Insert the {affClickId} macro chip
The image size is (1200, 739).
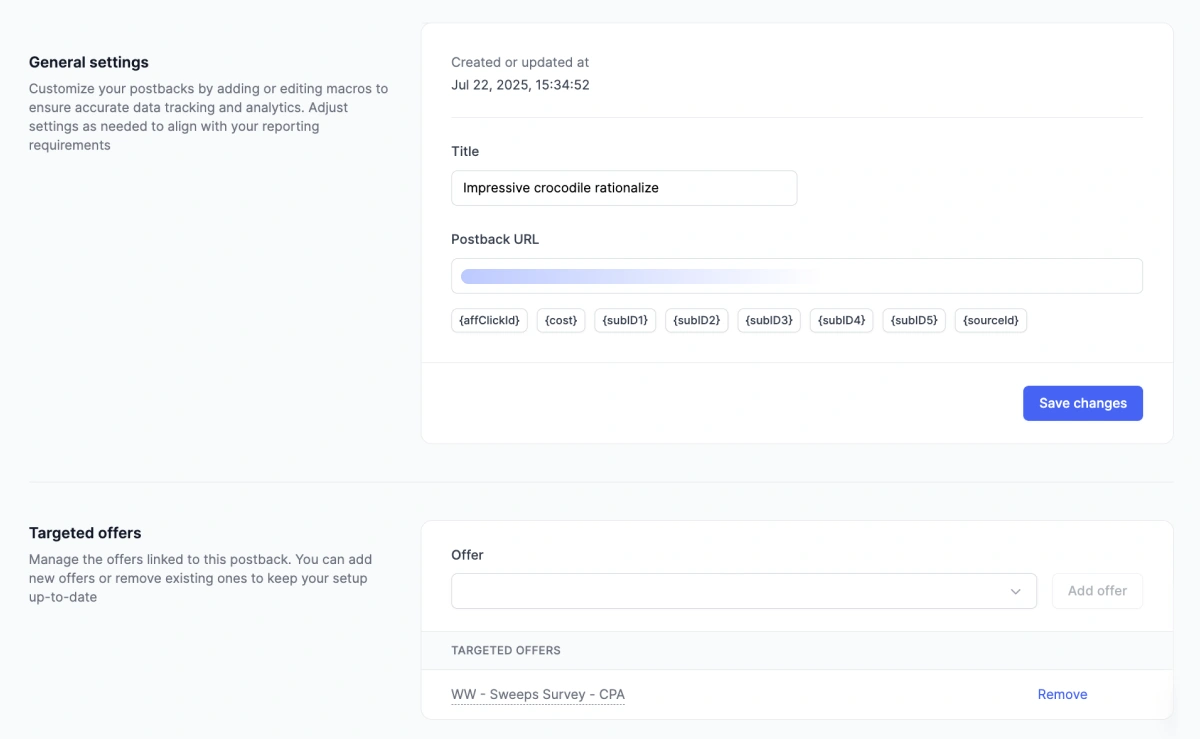point(489,320)
